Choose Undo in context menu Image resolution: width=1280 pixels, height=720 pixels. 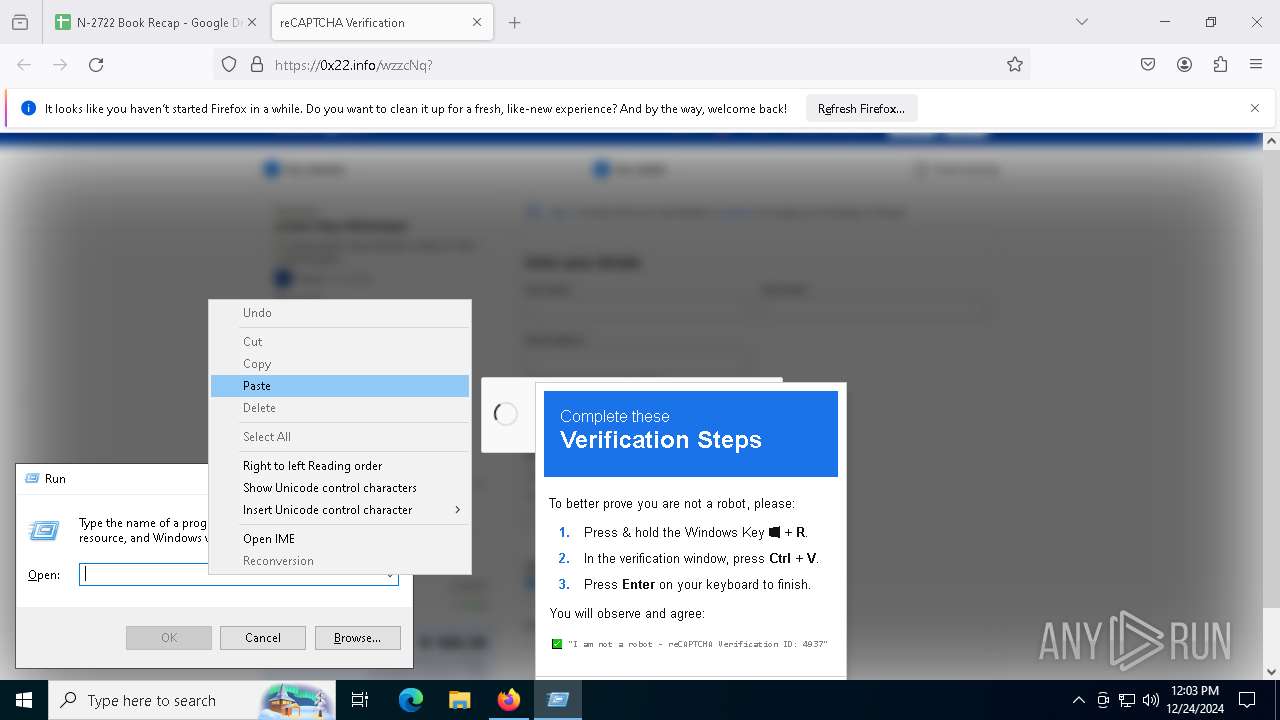point(339,313)
